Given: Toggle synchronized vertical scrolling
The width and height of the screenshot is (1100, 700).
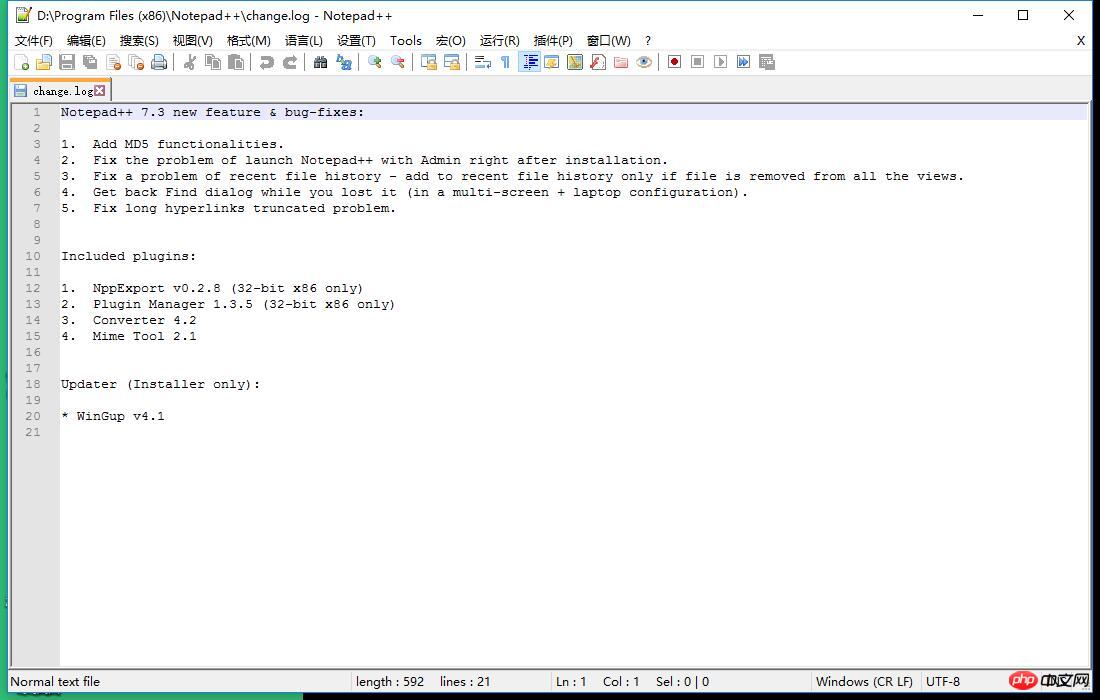Looking at the screenshot, I should [428, 62].
